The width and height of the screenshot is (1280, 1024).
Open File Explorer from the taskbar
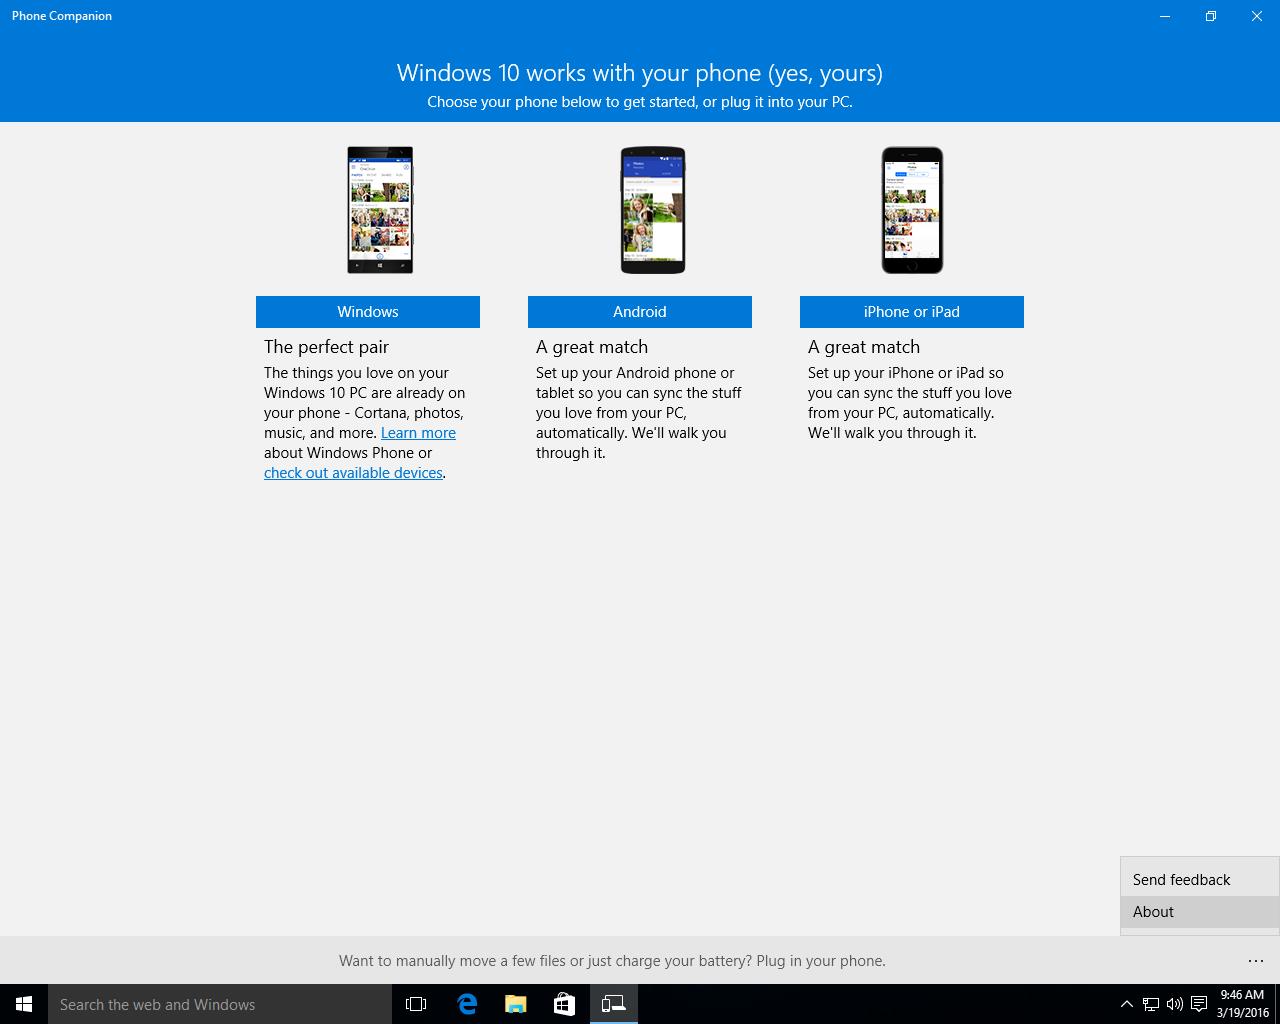[515, 1004]
